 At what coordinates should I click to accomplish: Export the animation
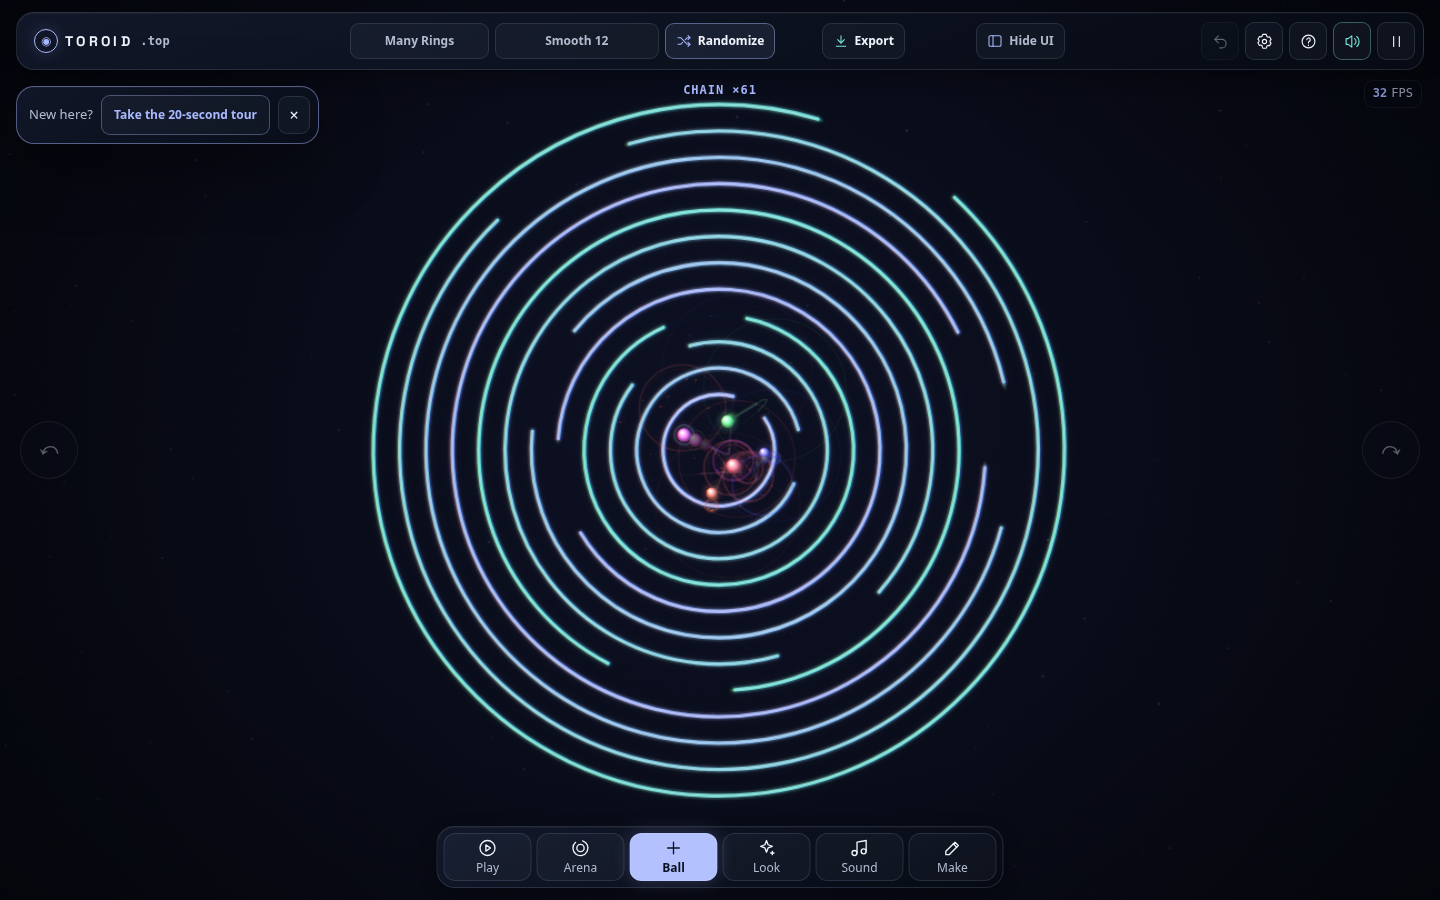(x=863, y=41)
